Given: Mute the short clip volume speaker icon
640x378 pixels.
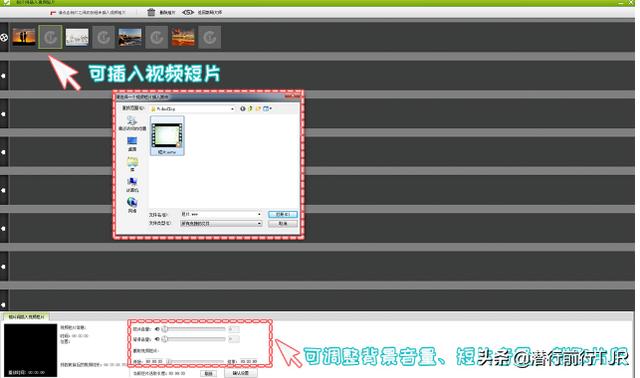Looking at the screenshot, I should pyautogui.click(x=158, y=329).
